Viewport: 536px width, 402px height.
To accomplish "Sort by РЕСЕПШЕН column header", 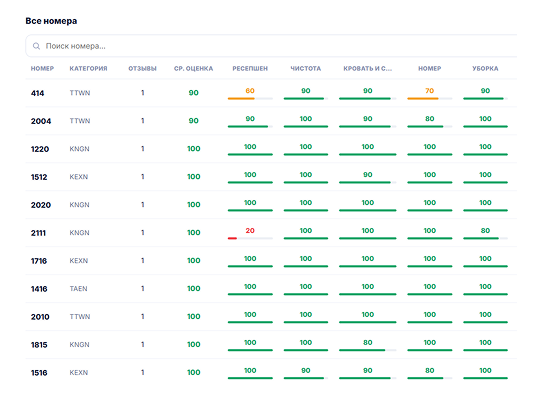I will click(x=250, y=68).
